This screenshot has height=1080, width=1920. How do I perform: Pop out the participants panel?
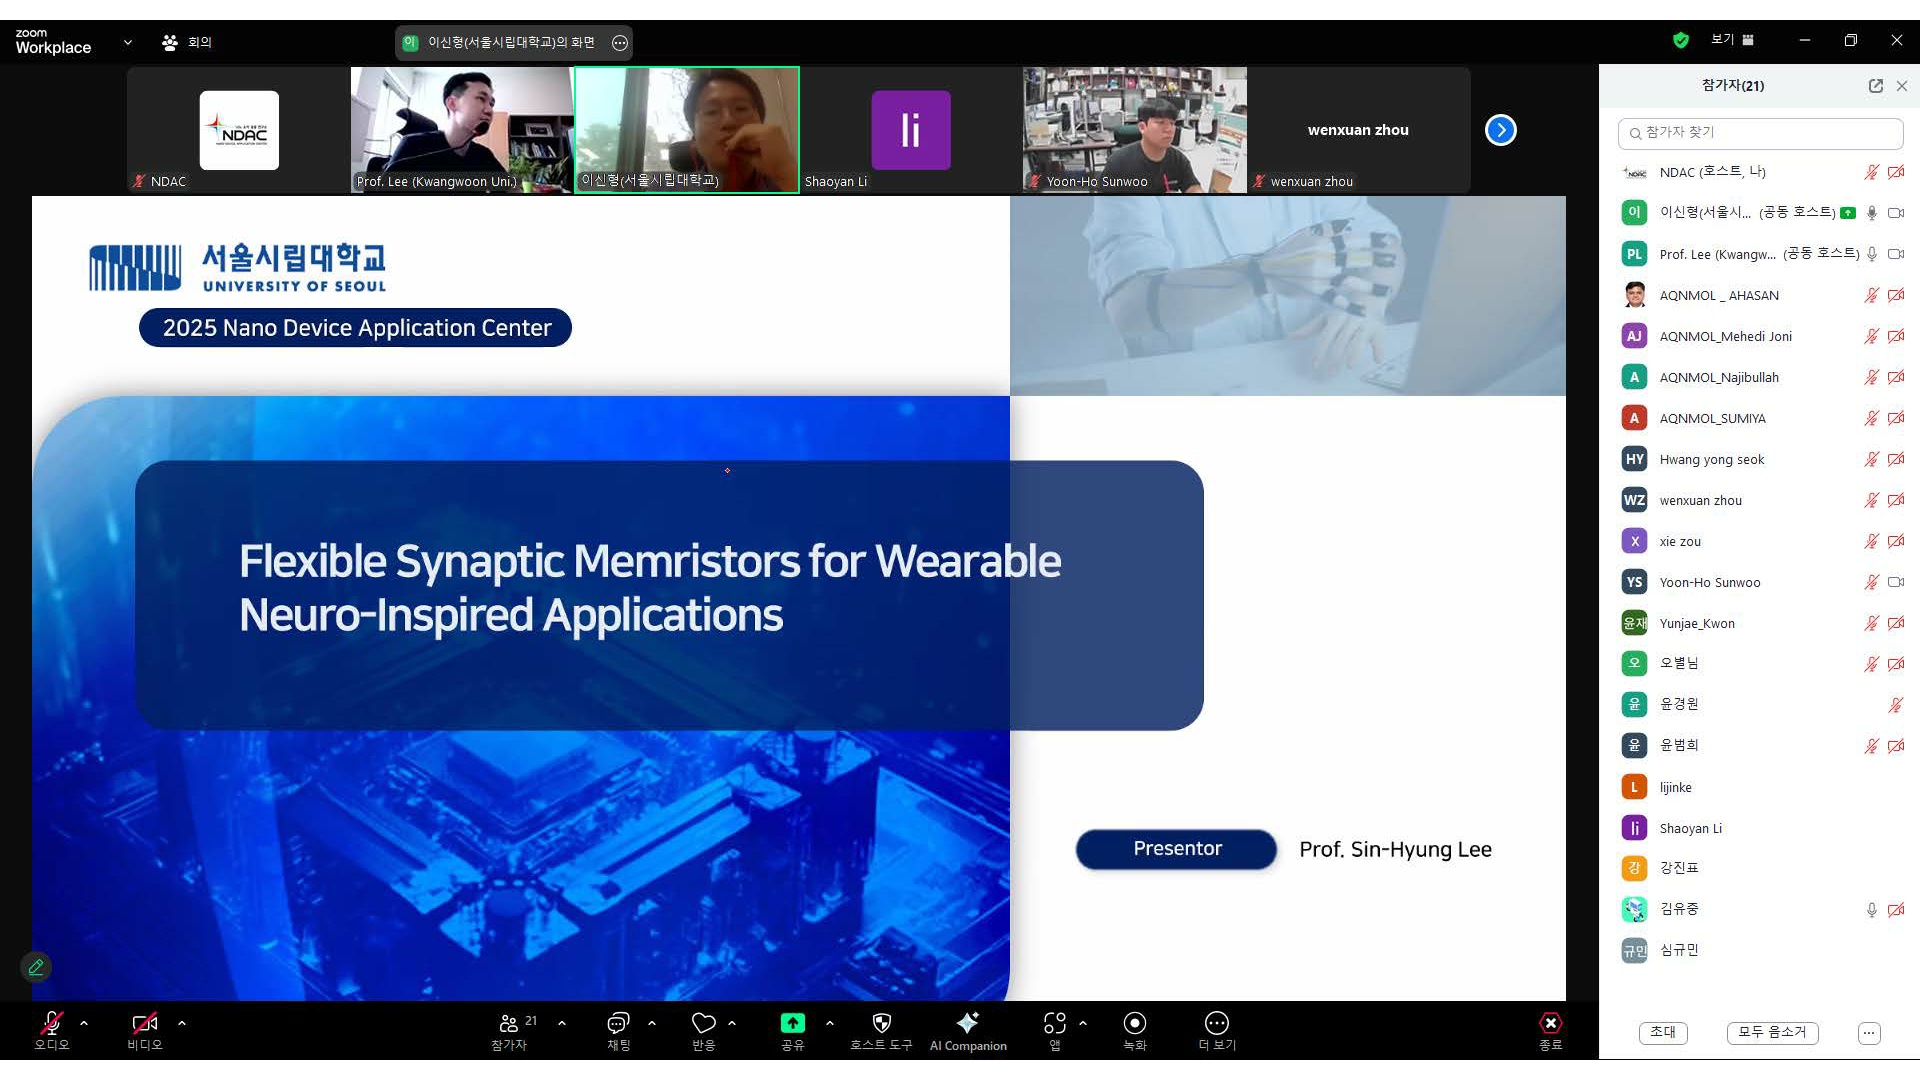pos(1876,86)
